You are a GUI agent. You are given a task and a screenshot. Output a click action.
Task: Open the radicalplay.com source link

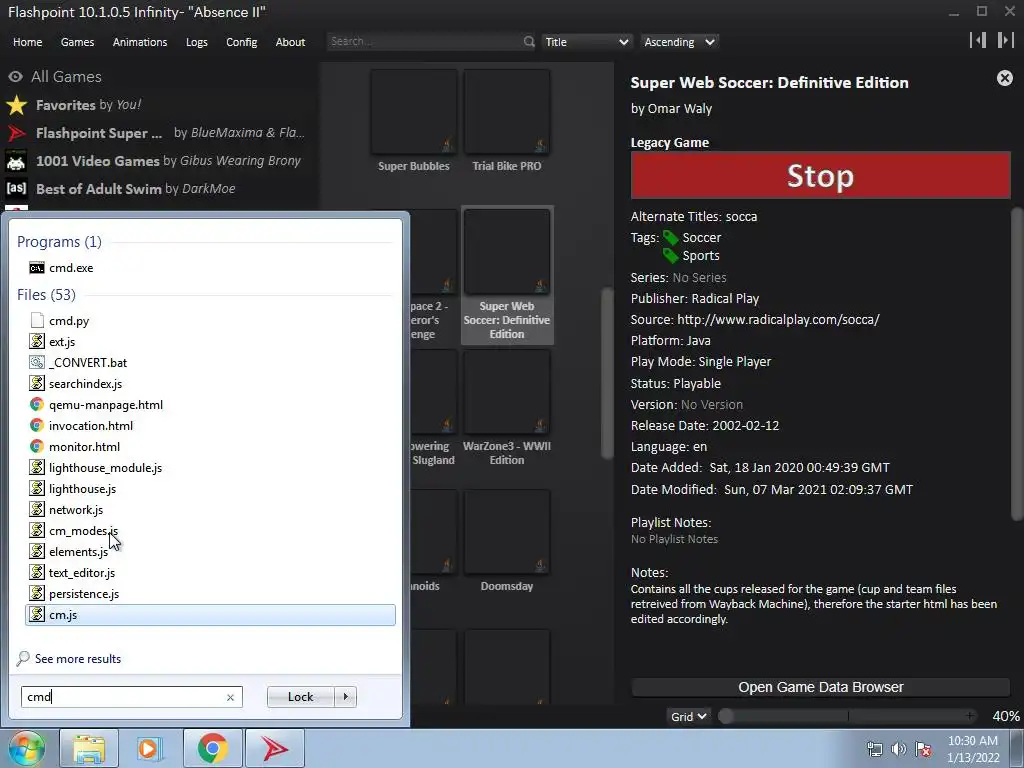[778, 319]
